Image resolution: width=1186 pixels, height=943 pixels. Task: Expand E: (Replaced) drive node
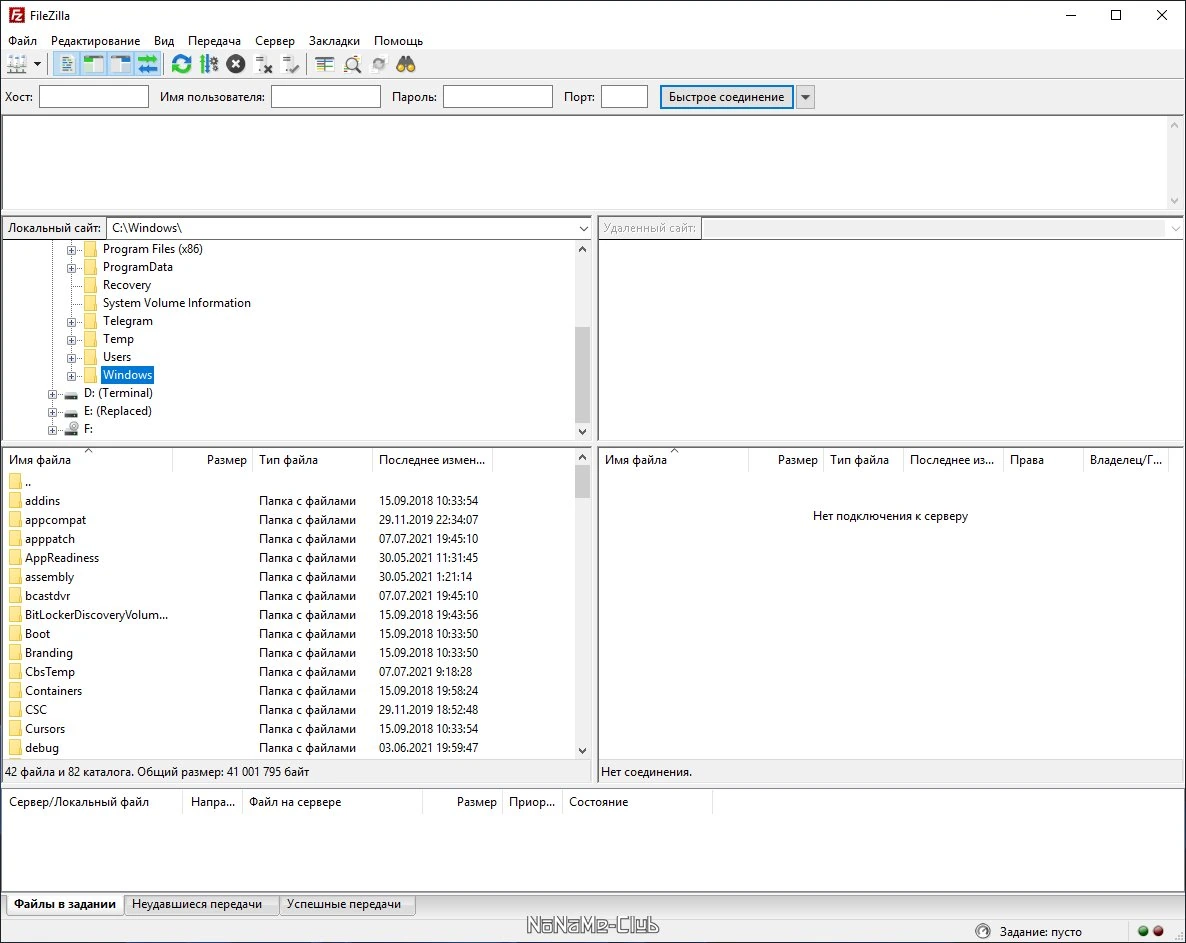pyautogui.click(x=52, y=412)
